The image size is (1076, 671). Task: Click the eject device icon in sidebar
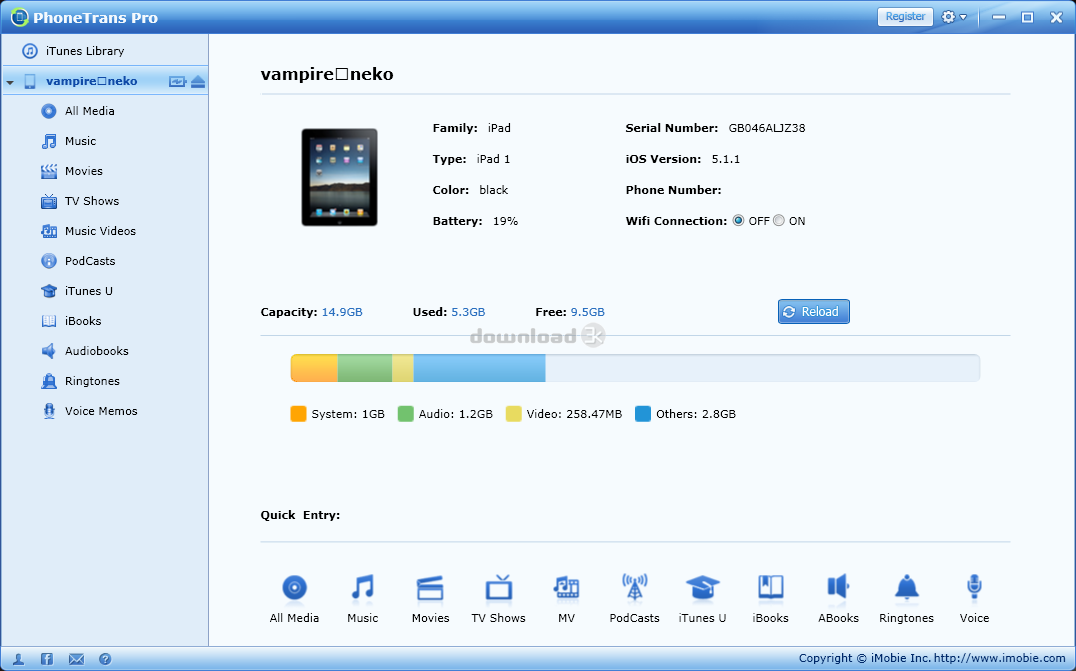coord(198,82)
